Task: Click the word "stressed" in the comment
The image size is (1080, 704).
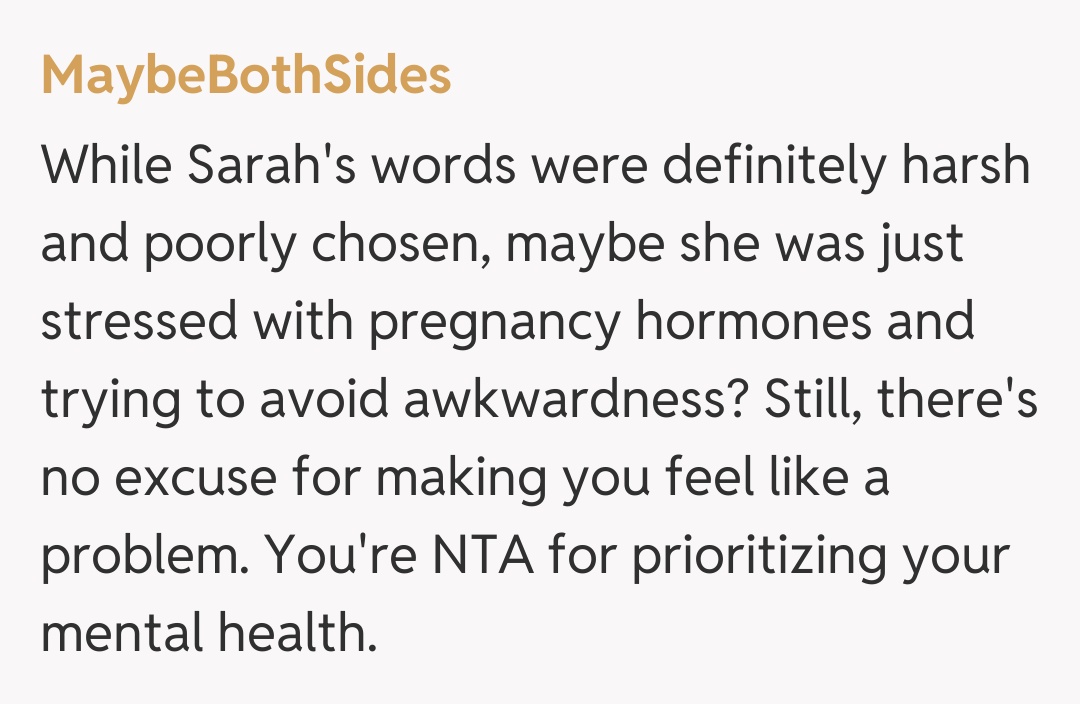Action: click(138, 323)
